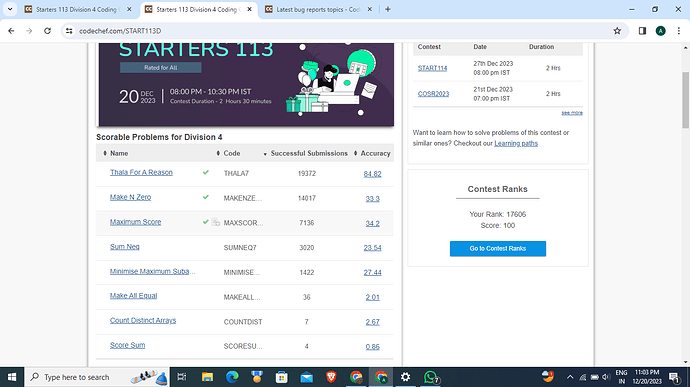The height and width of the screenshot is (387, 690).
Task: Open File Explorer from the taskbar
Action: (207, 377)
